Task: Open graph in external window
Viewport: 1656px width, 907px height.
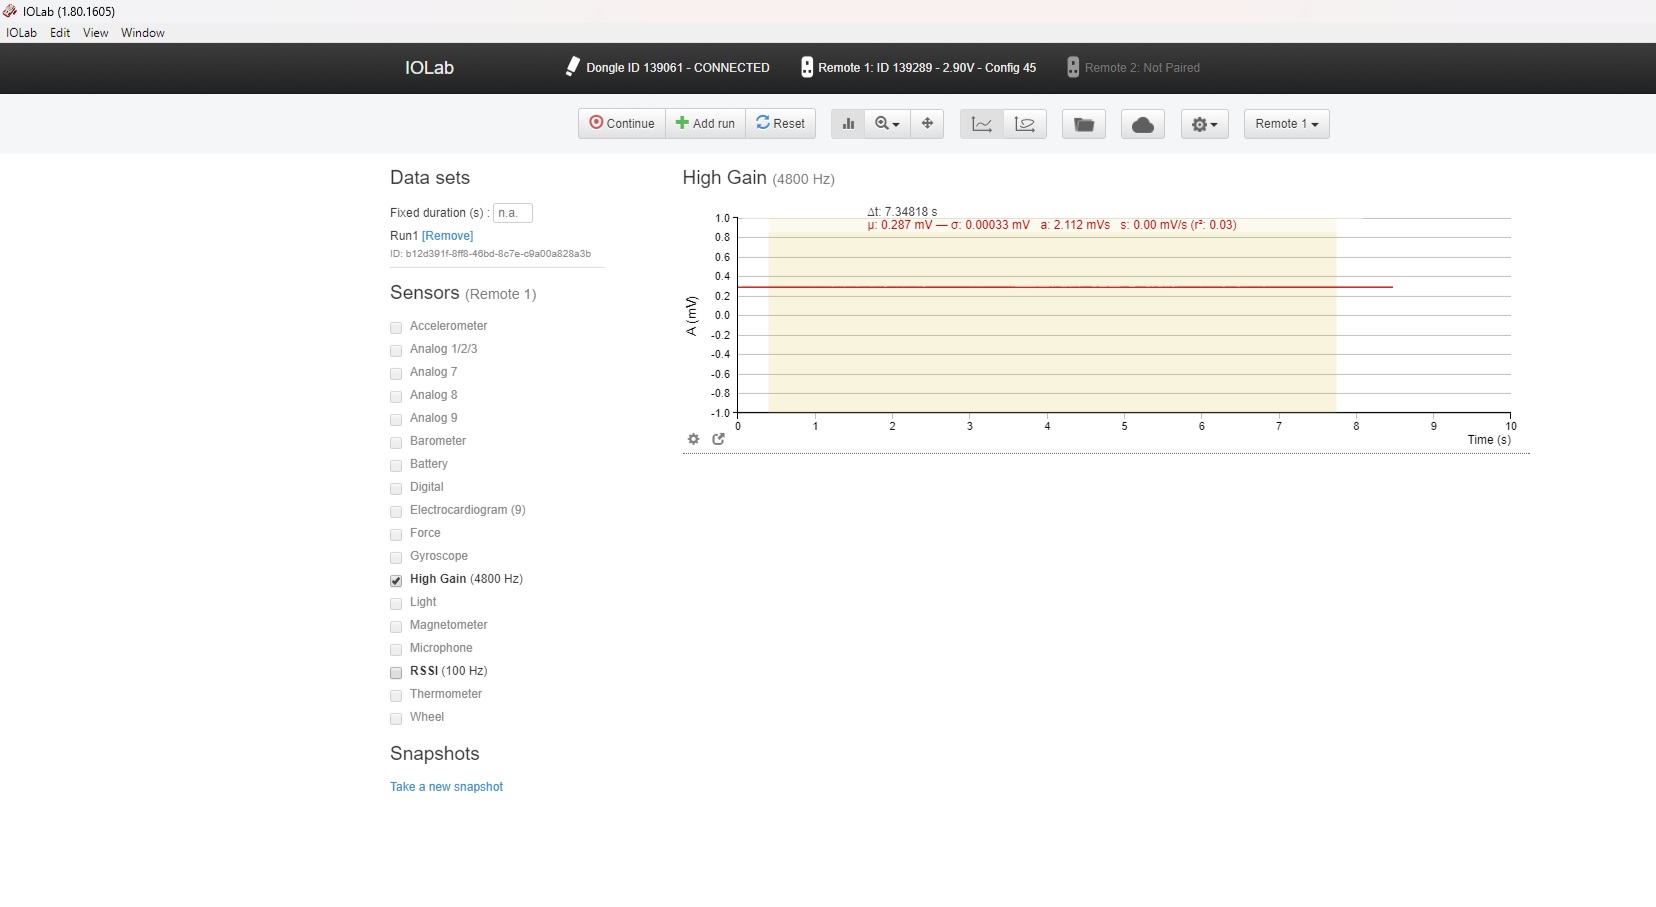Action: coord(718,439)
